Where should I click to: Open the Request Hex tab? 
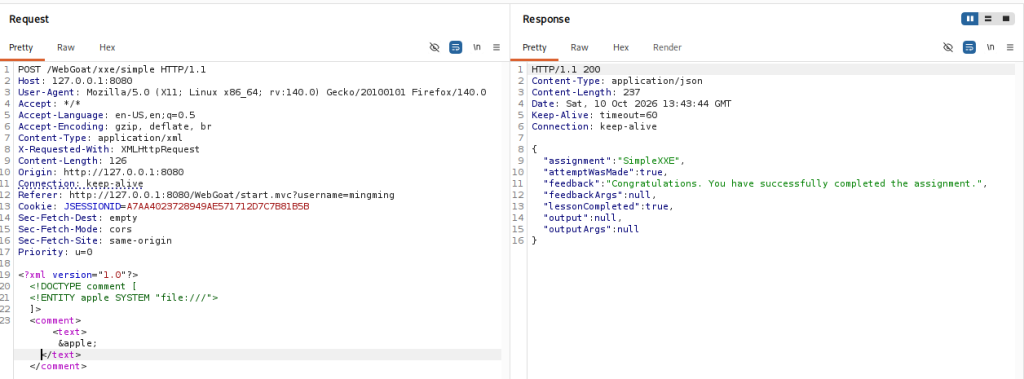(x=107, y=47)
